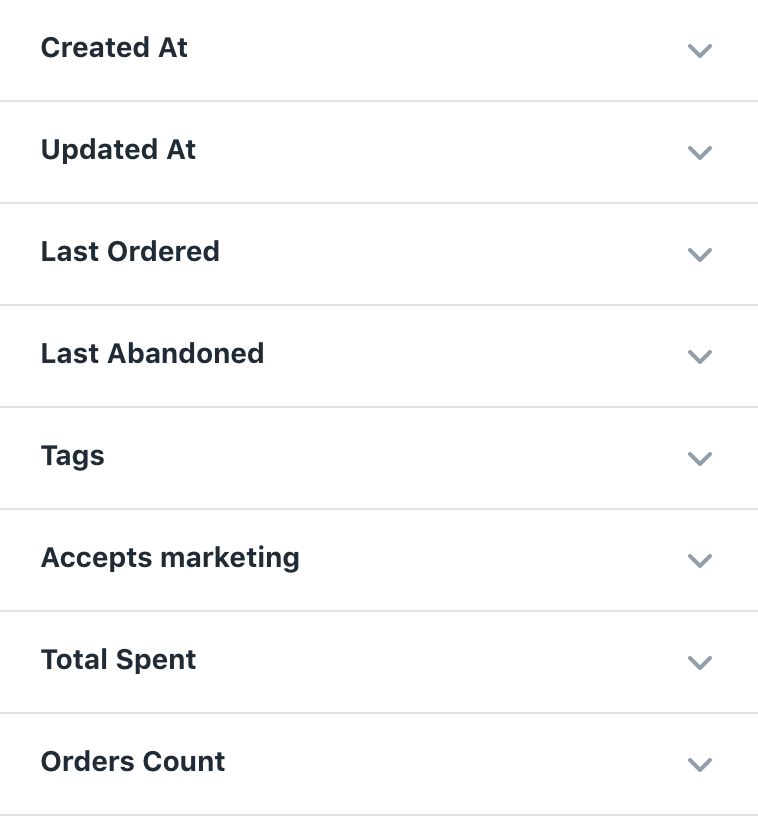
Task: Click the down arrow beside Last Ordered
Action: coord(700,254)
